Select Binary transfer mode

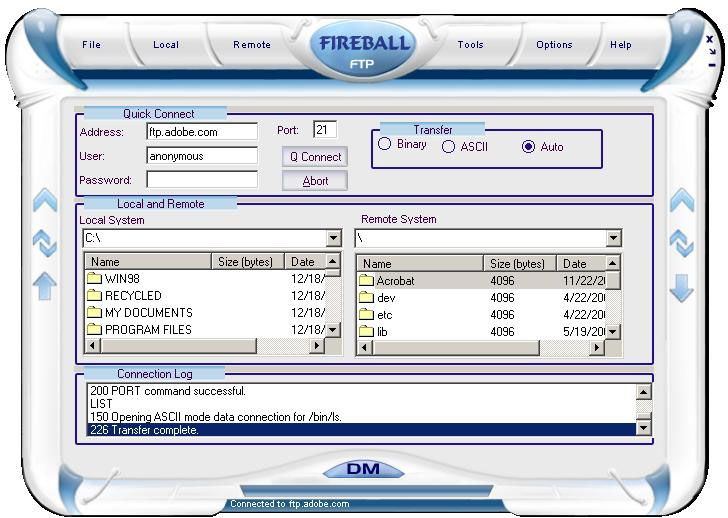384,144
